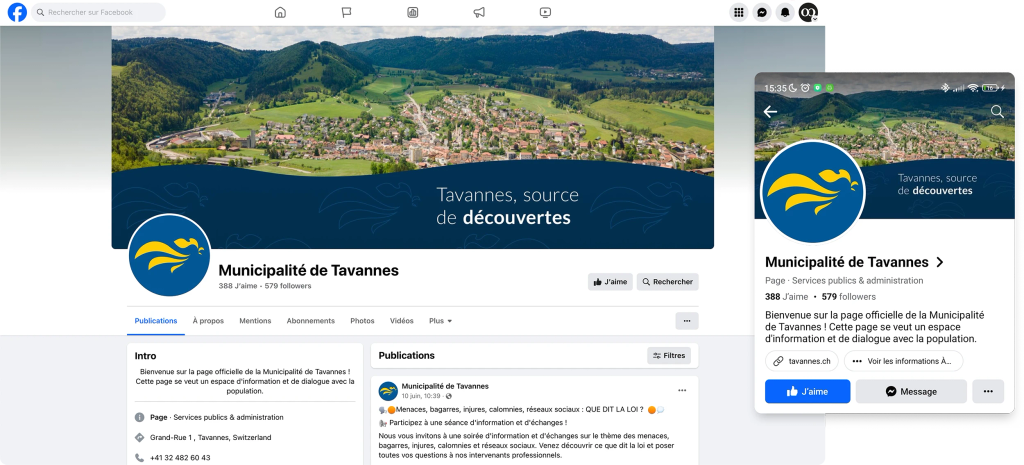Open the Filtres button in Publications
Viewport: 1024px width, 465px height.
click(669, 356)
